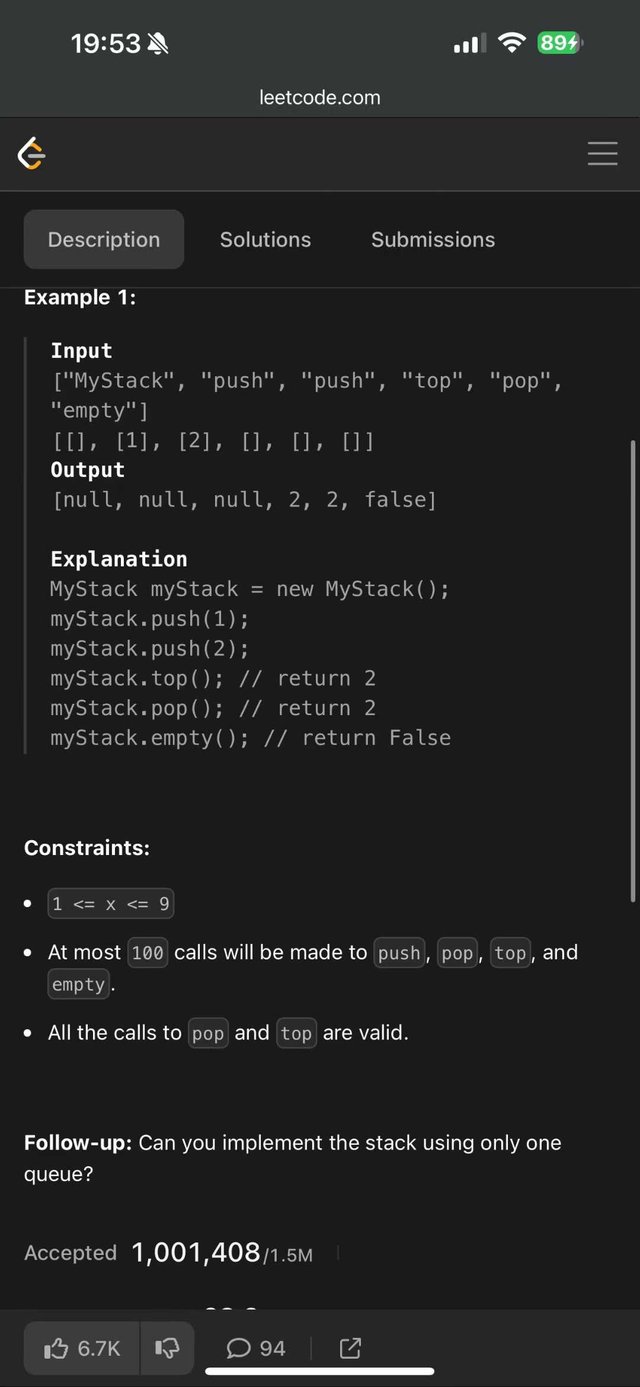Click the page scrollbar

click(x=633, y=670)
